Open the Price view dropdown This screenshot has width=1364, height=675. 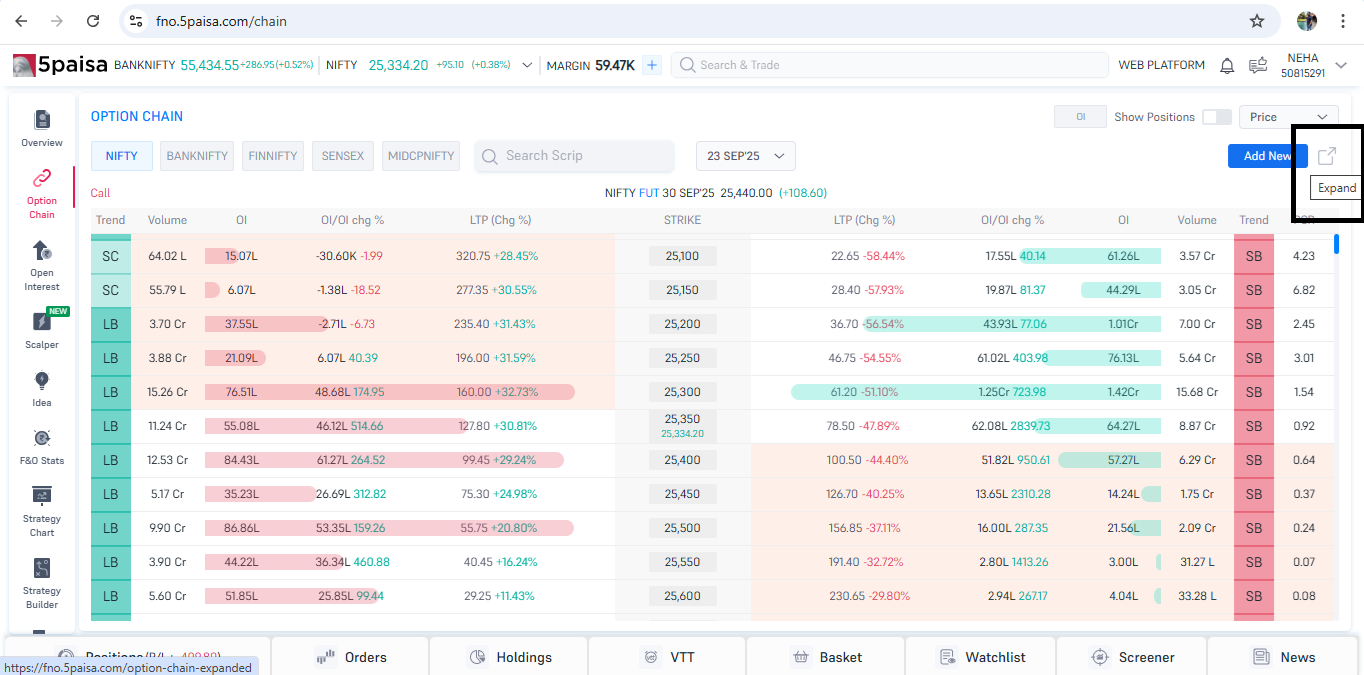pos(1288,117)
